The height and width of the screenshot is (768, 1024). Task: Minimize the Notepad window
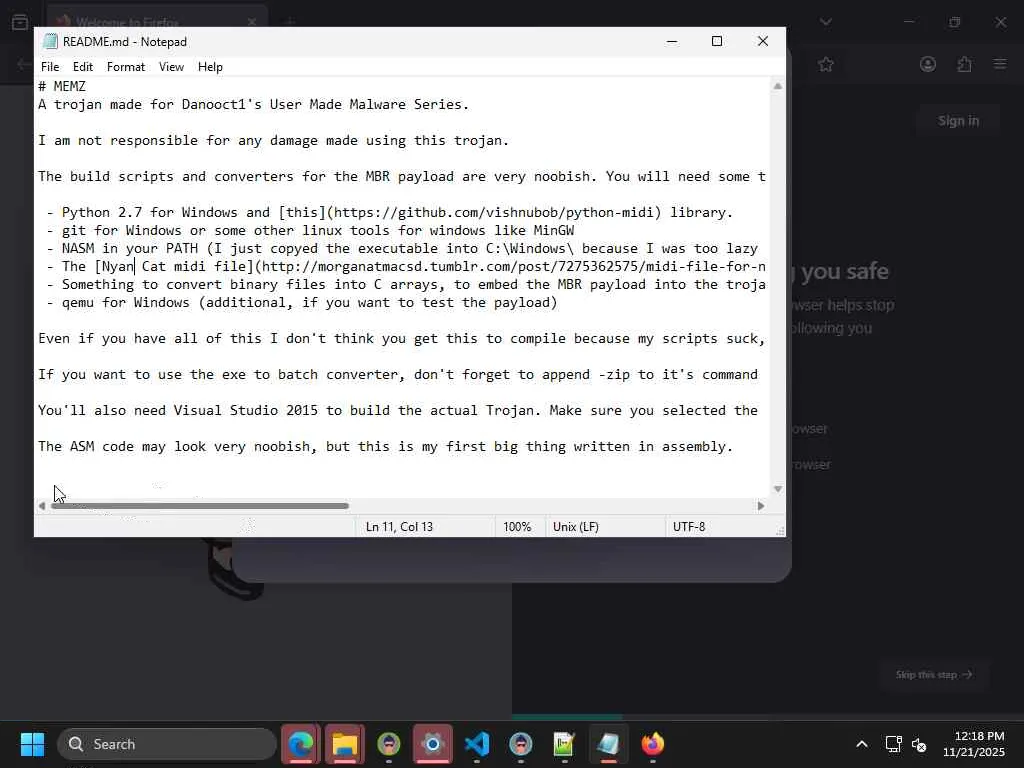tap(671, 41)
